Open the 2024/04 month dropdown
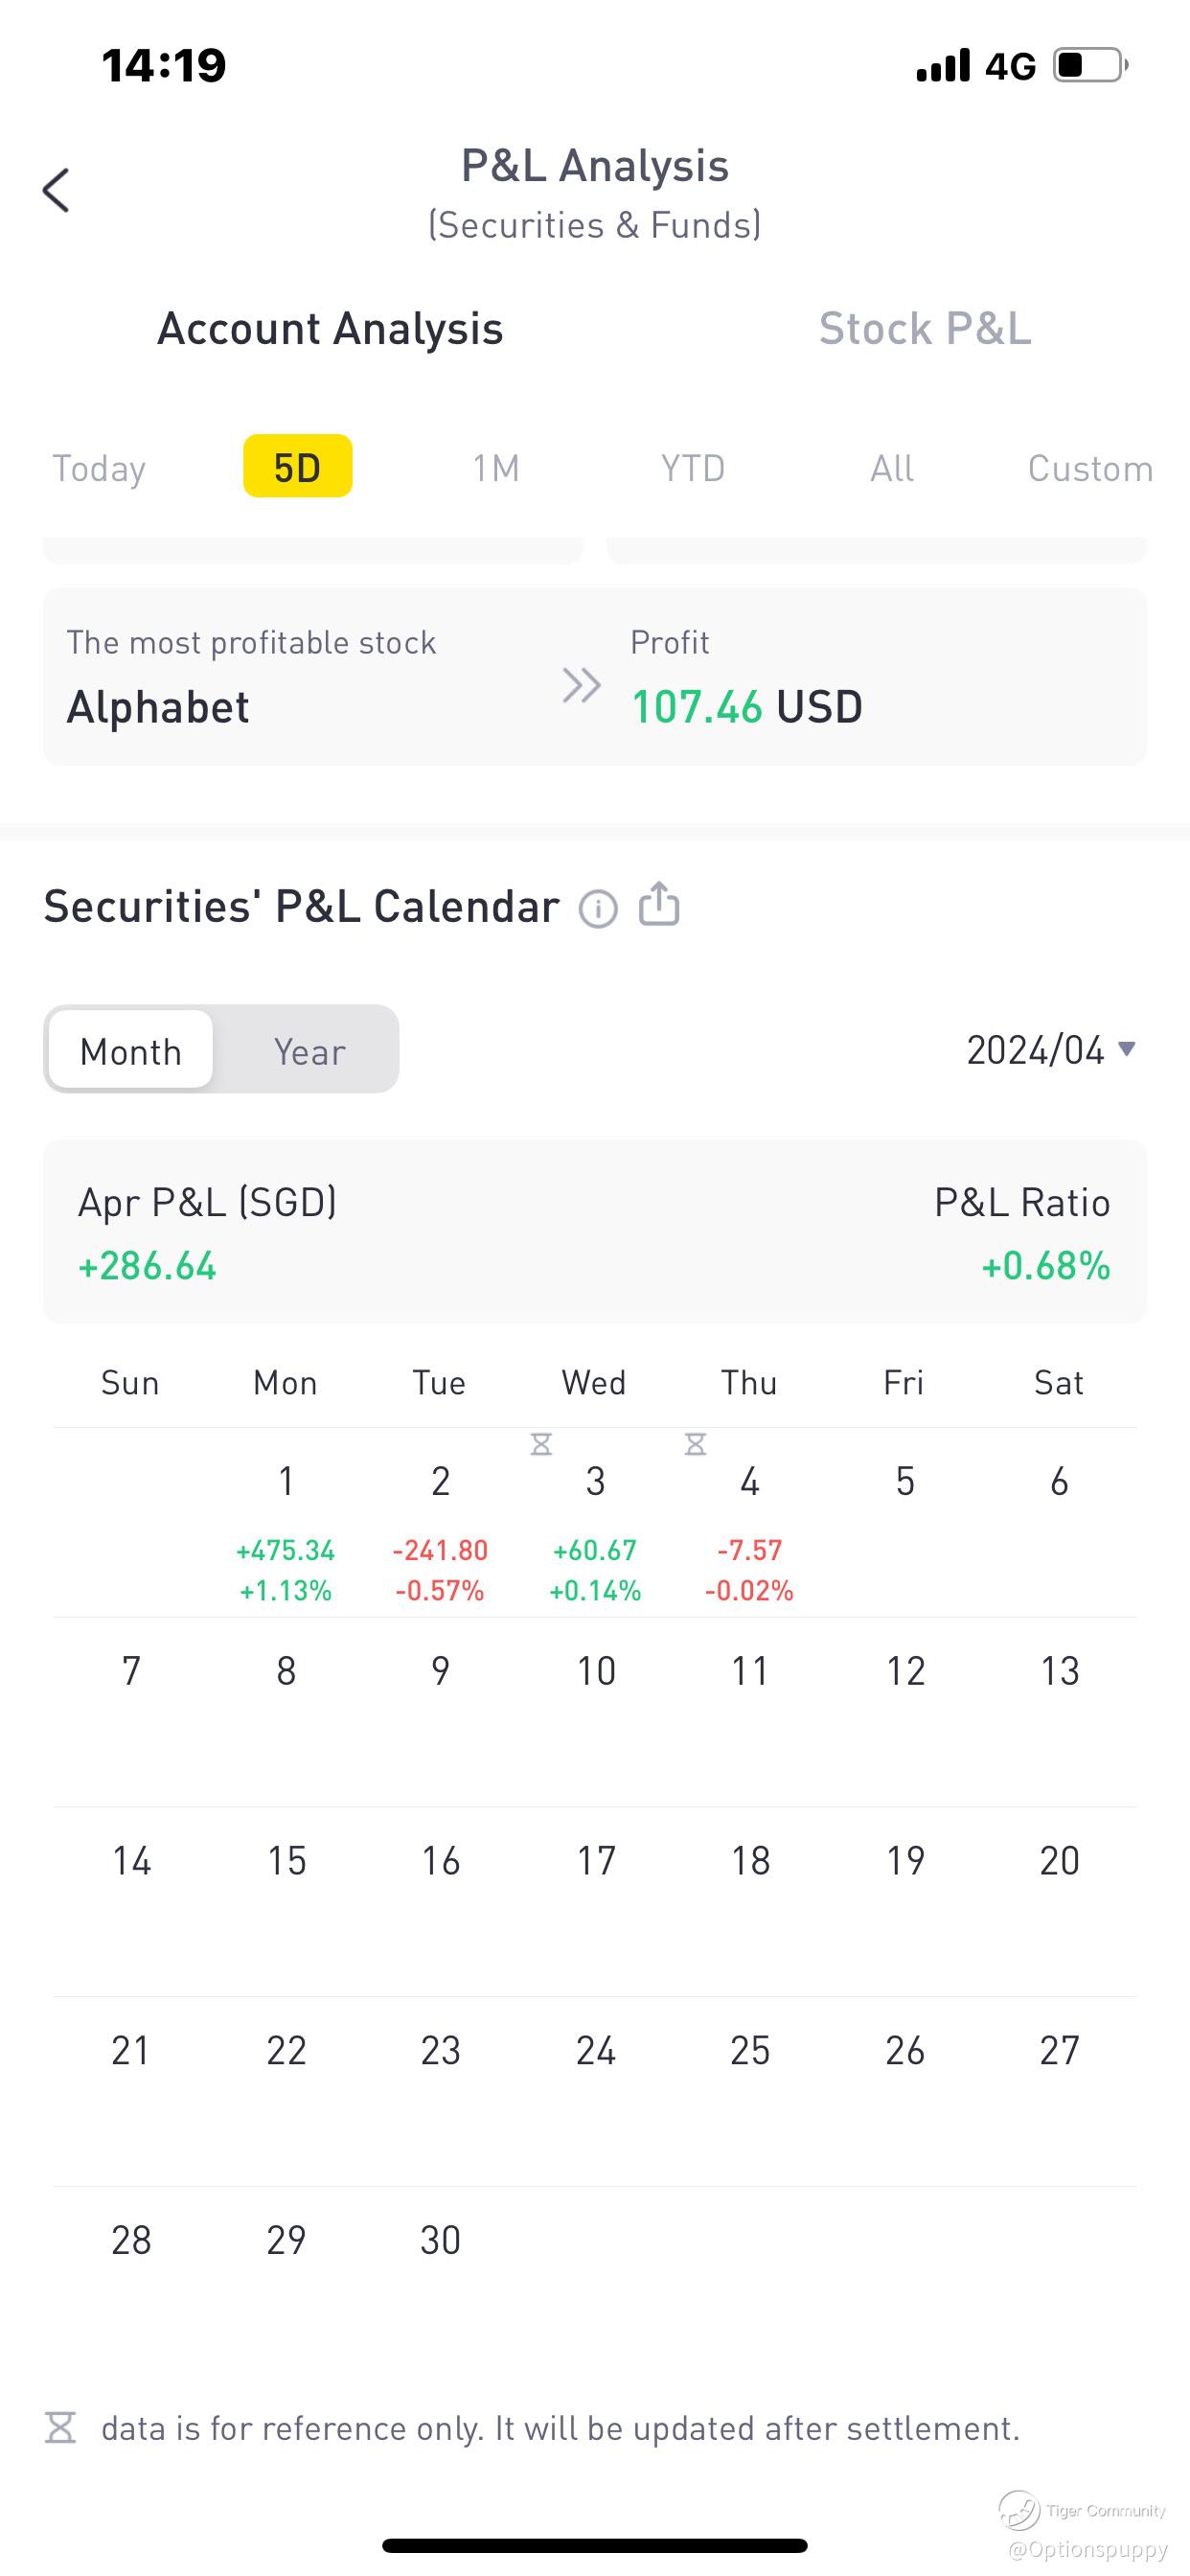This screenshot has height=2576, width=1190. coord(1050,1050)
